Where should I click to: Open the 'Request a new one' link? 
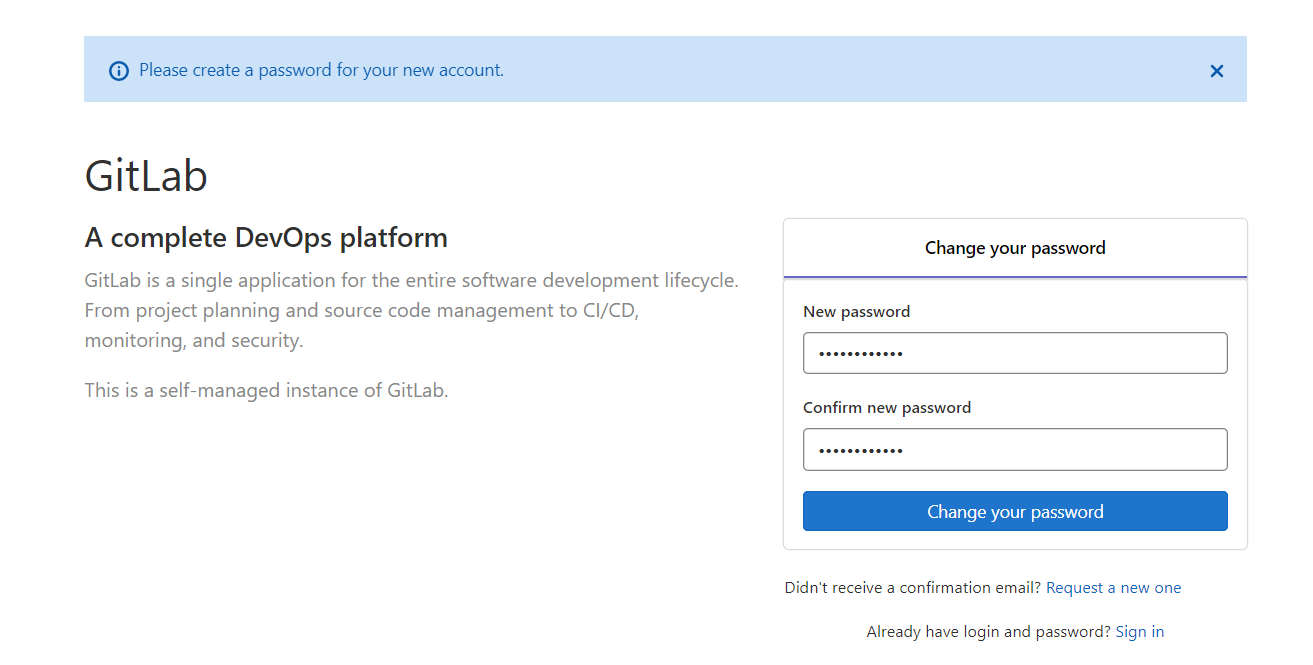point(1113,588)
